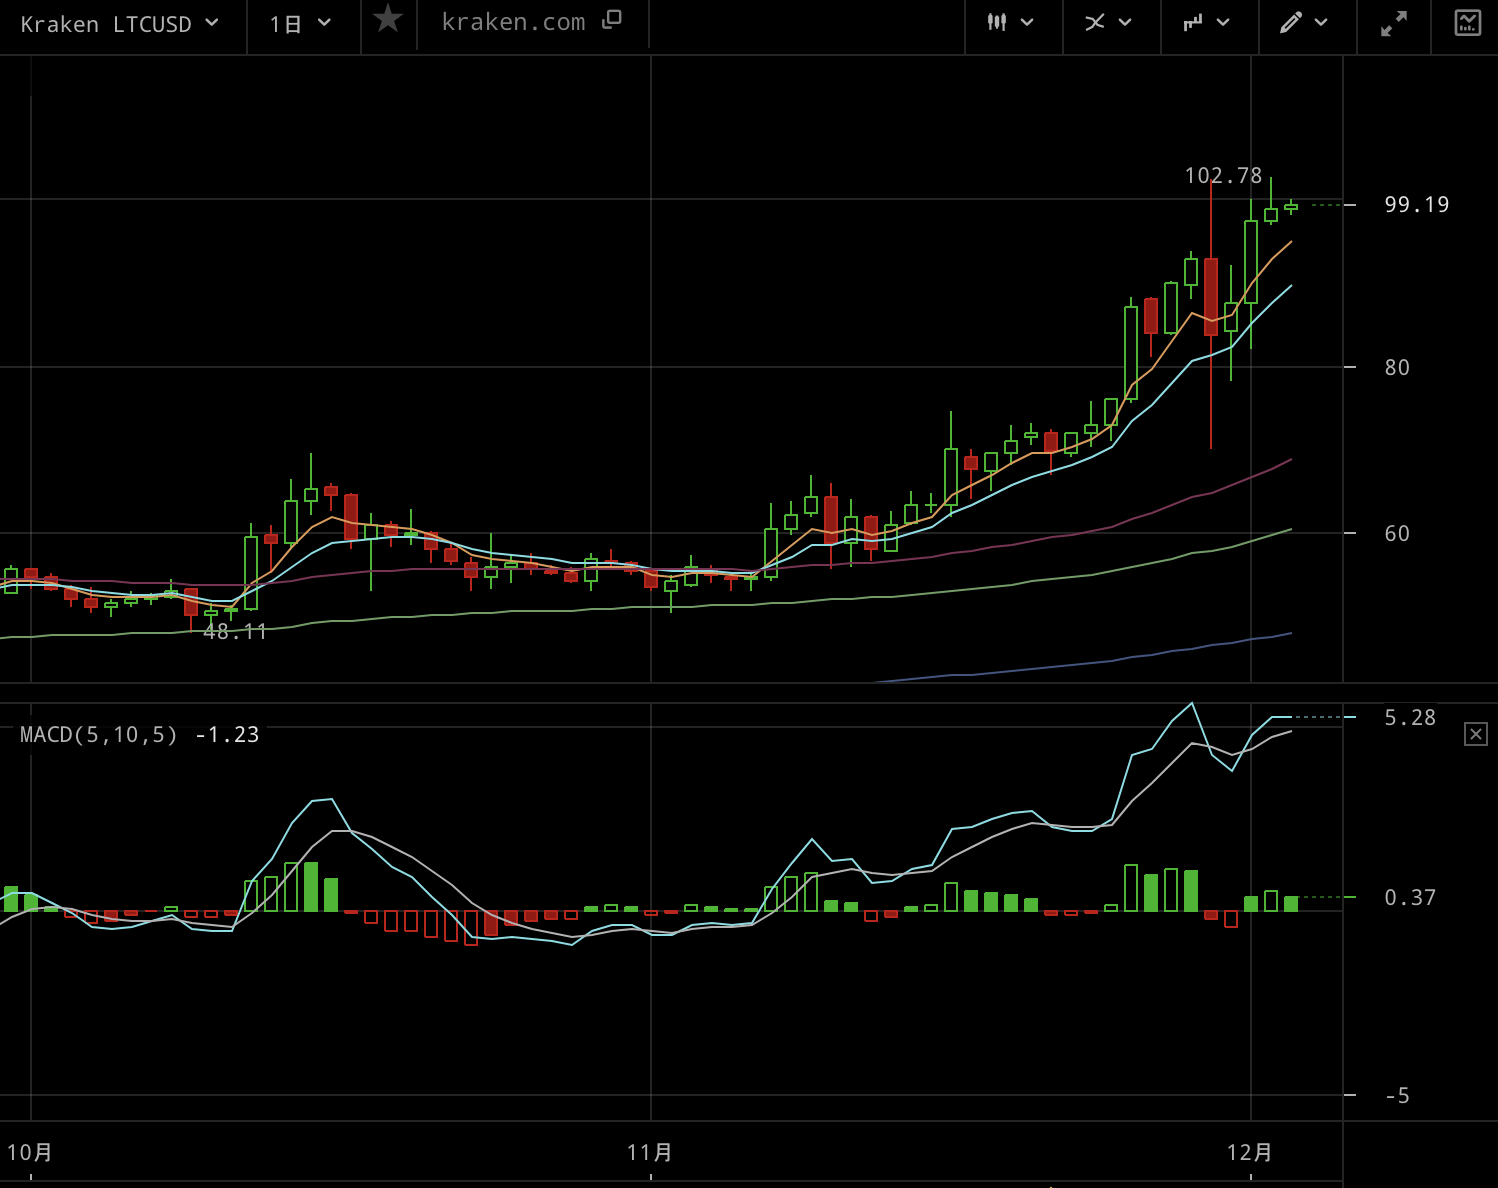Click the 60 price axis label
This screenshot has height=1188, width=1498.
[1397, 534]
